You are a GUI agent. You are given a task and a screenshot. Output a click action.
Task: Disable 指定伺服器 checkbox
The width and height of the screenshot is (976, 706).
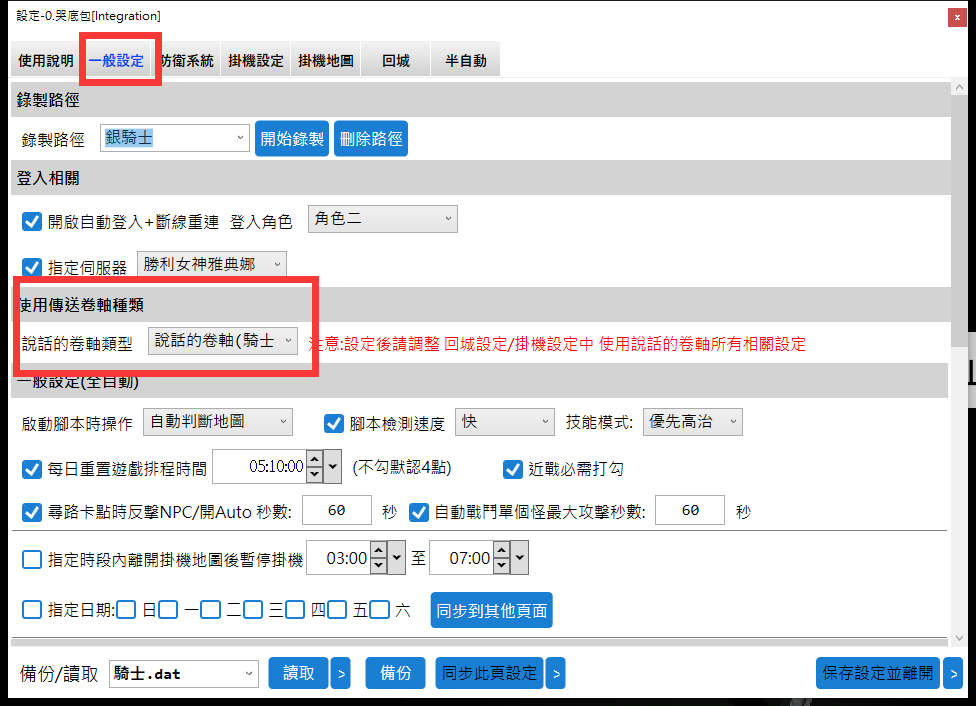[x=32, y=267]
